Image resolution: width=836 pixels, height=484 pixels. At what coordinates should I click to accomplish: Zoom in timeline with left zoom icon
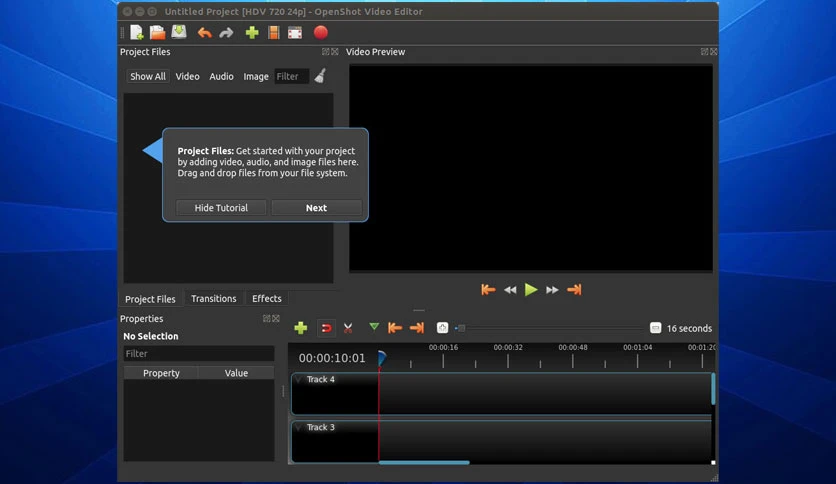pos(442,328)
